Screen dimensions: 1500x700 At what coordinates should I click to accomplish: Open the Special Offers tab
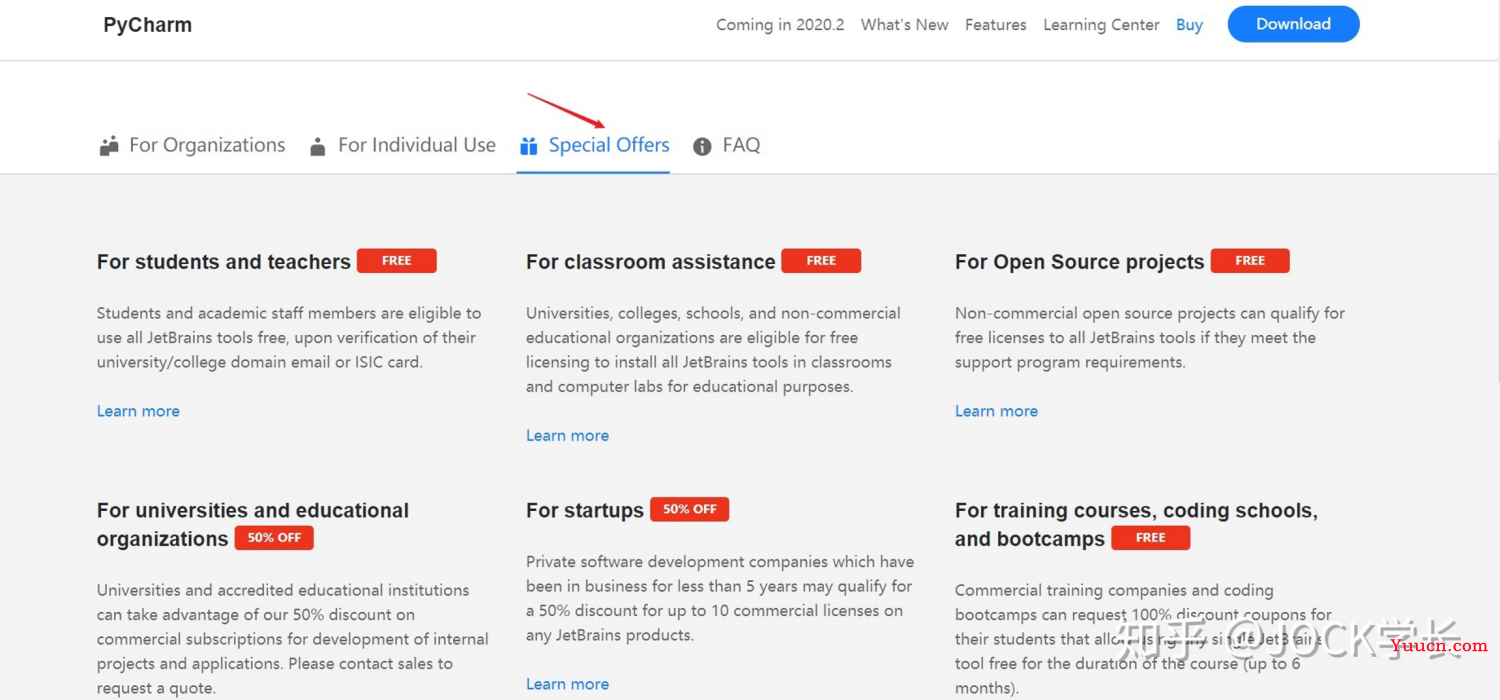click(x=594, y=145)
